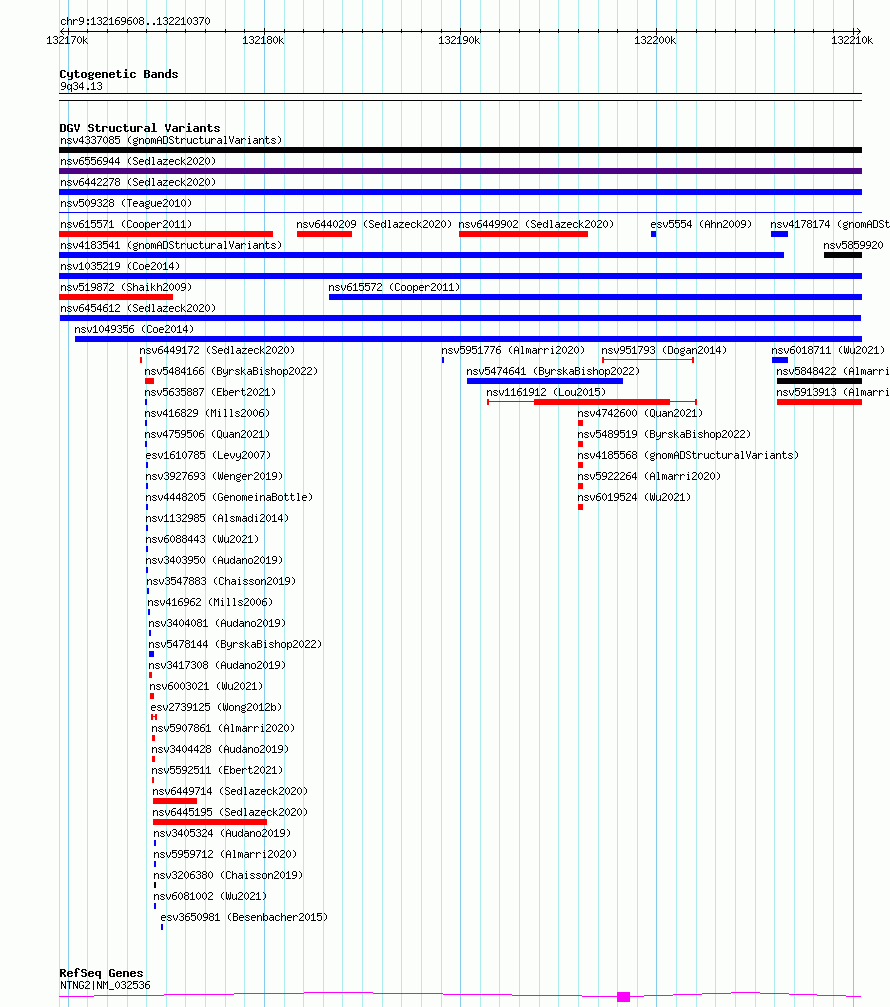This screenshot has height=1007, width=890.
Task: Click the blue nsv4178174 variant bar
Action: pos(780,234)
